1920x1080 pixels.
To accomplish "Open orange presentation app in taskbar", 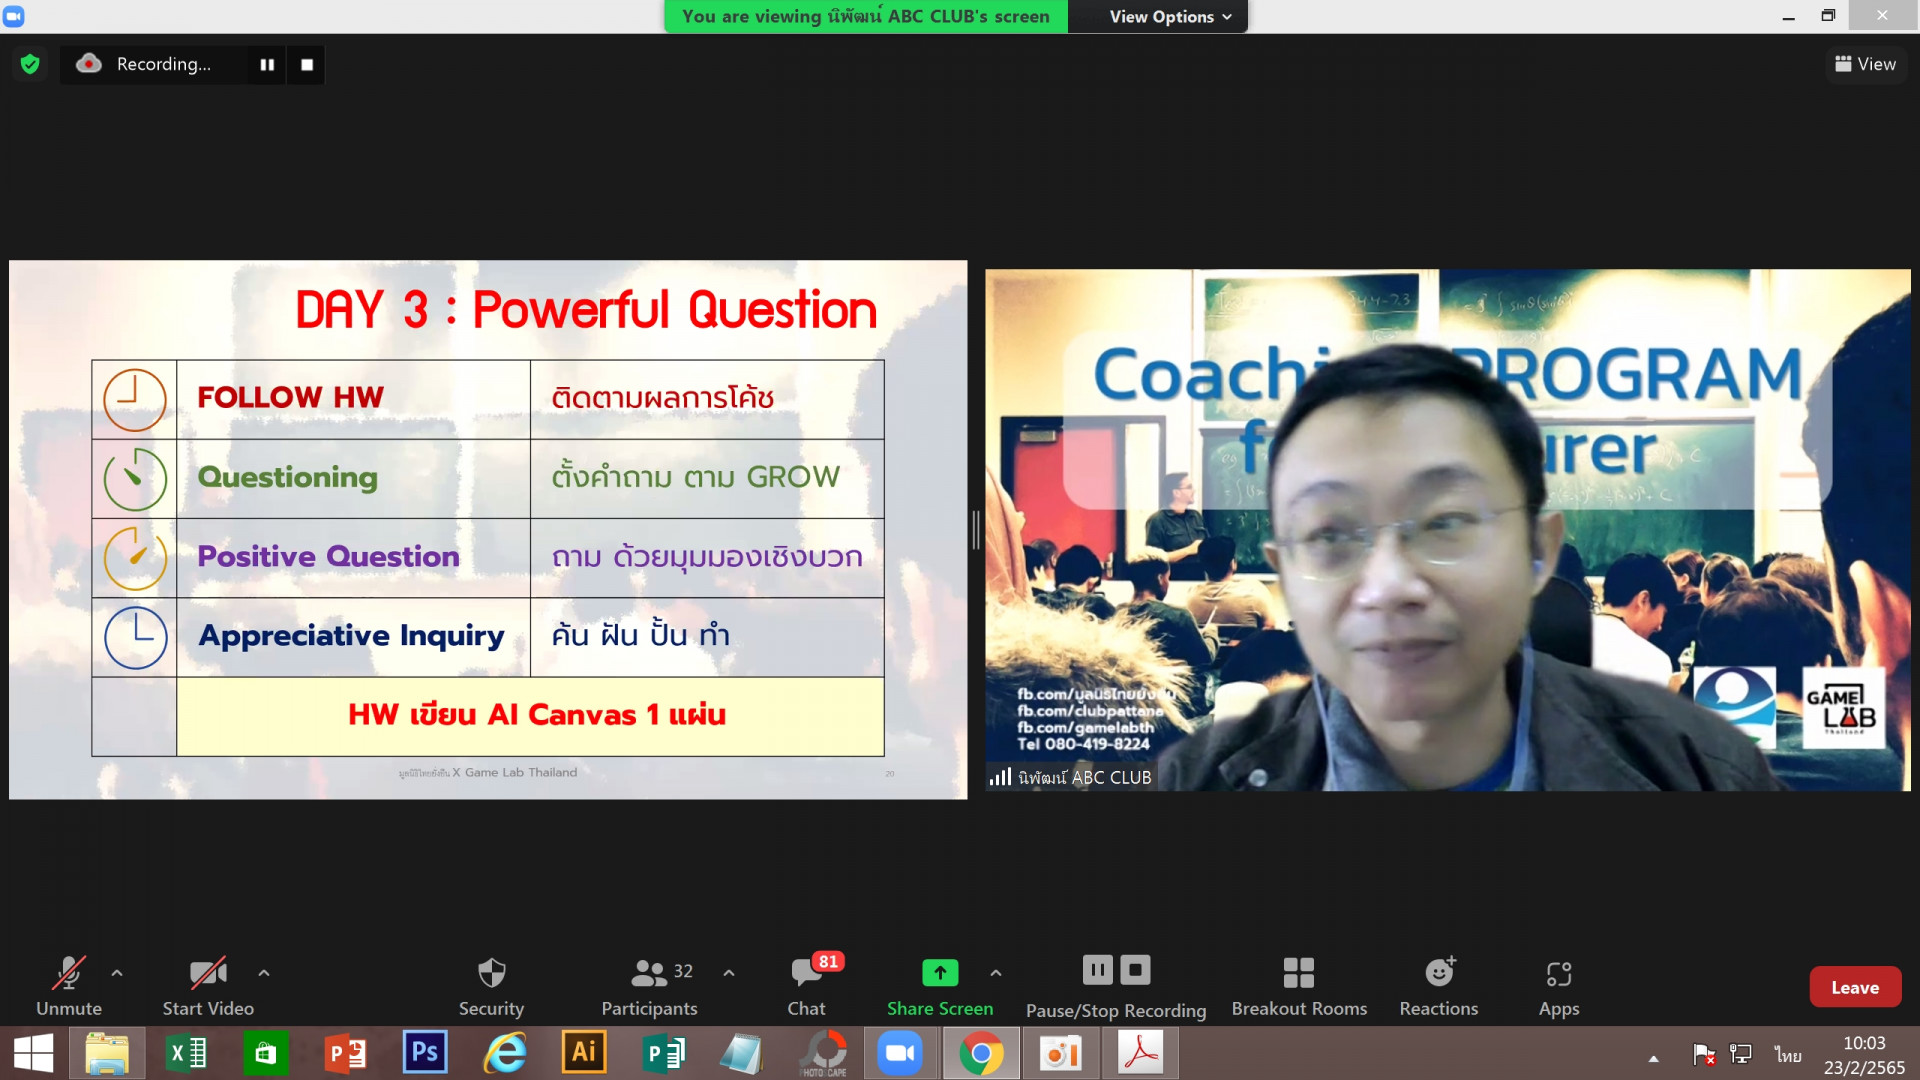I will pyautogui.click(x=1060, y=1053).
